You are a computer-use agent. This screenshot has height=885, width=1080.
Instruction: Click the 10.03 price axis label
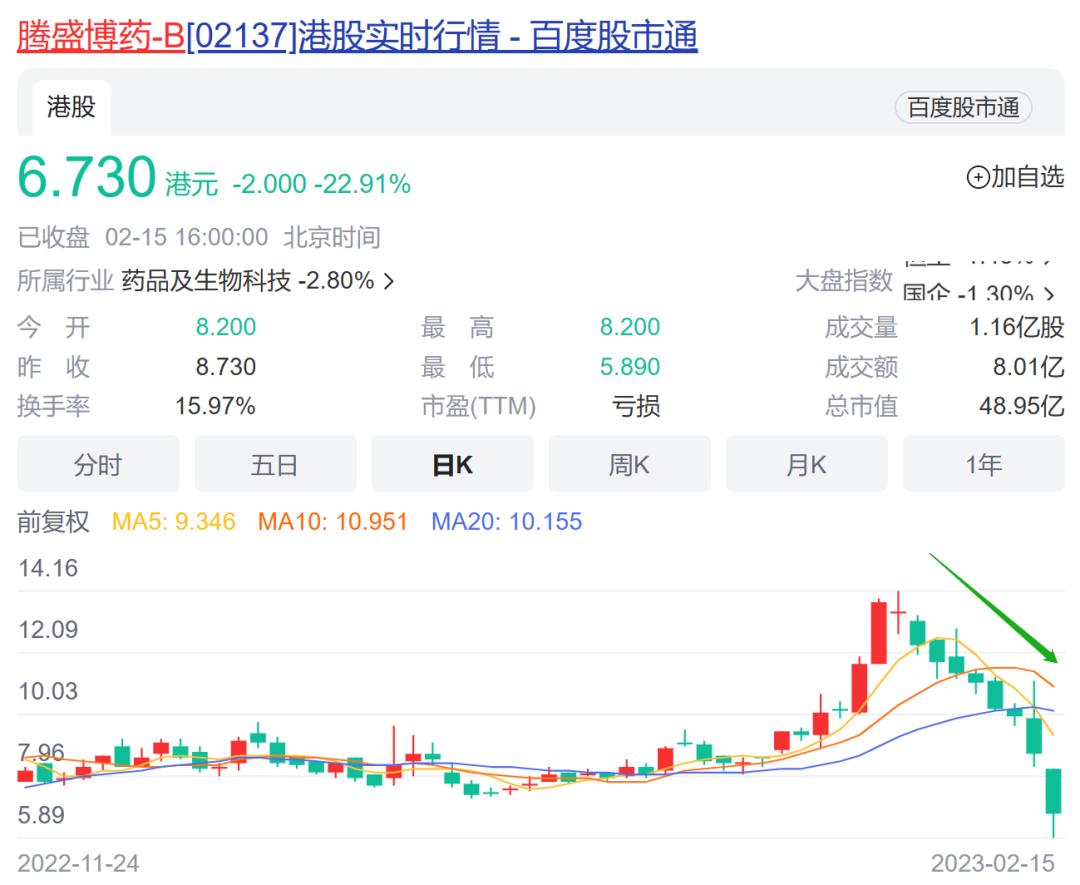pos(48,691)
